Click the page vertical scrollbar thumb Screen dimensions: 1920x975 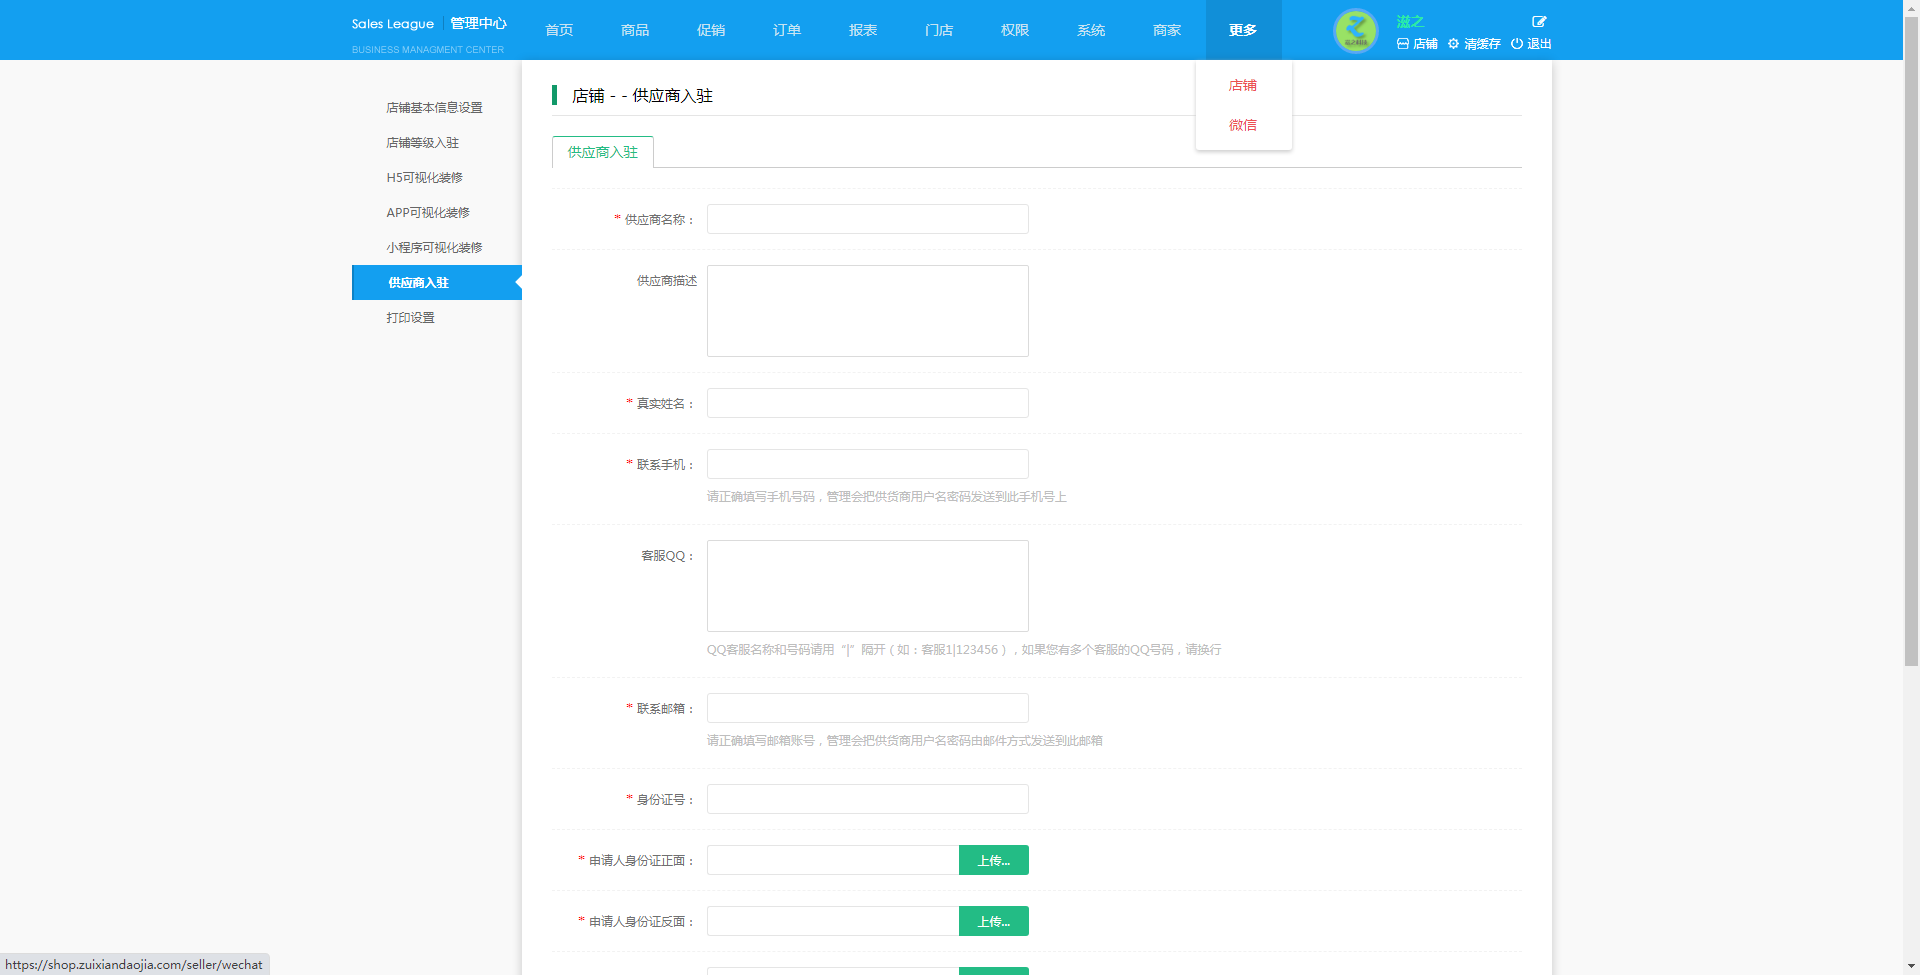1911,340
